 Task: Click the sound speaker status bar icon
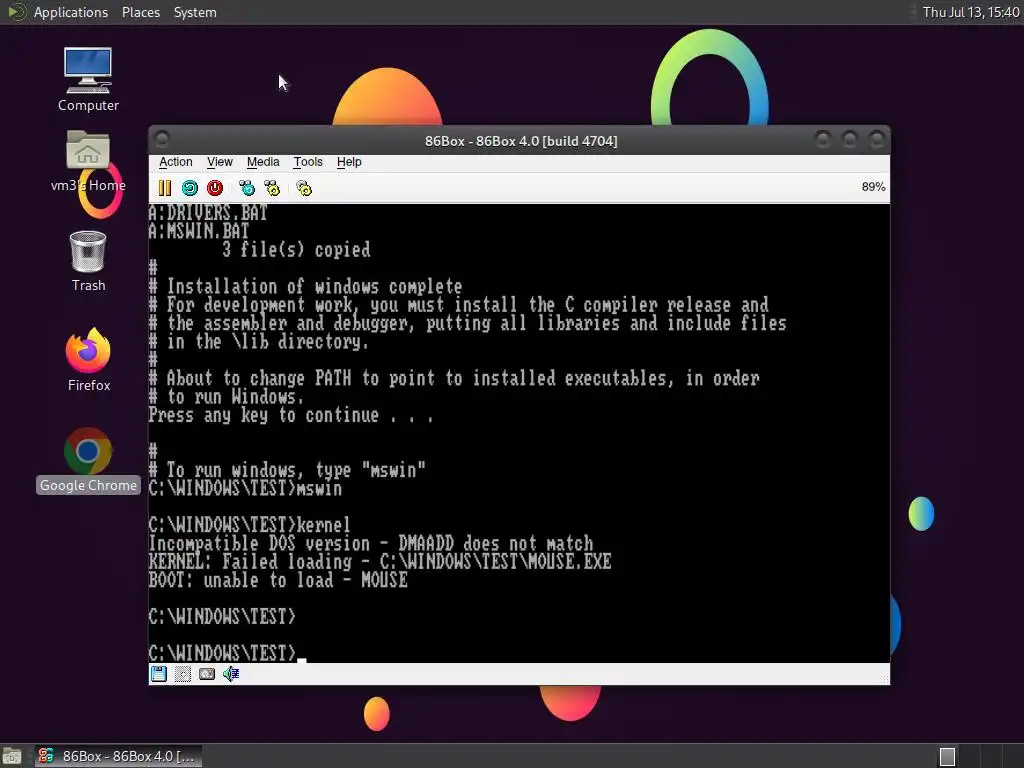click(x=231, y=674)
